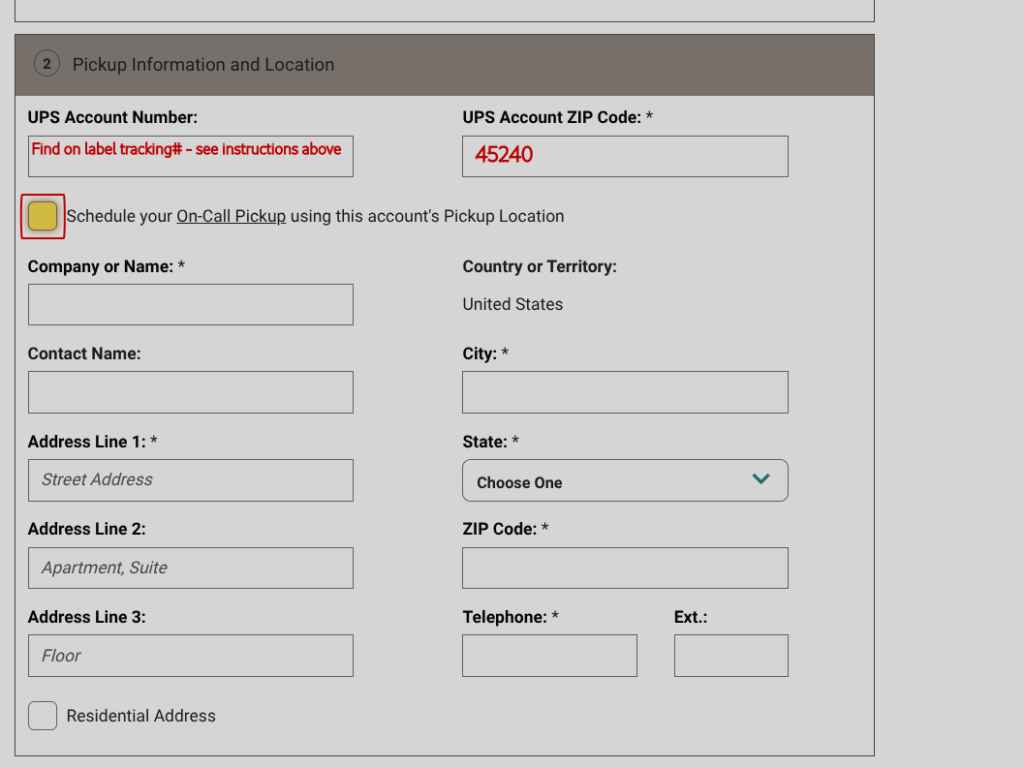This screenshot has height=768, width=1024.
Task: Click the Residential Address label
Action: (x=141, y=716)
